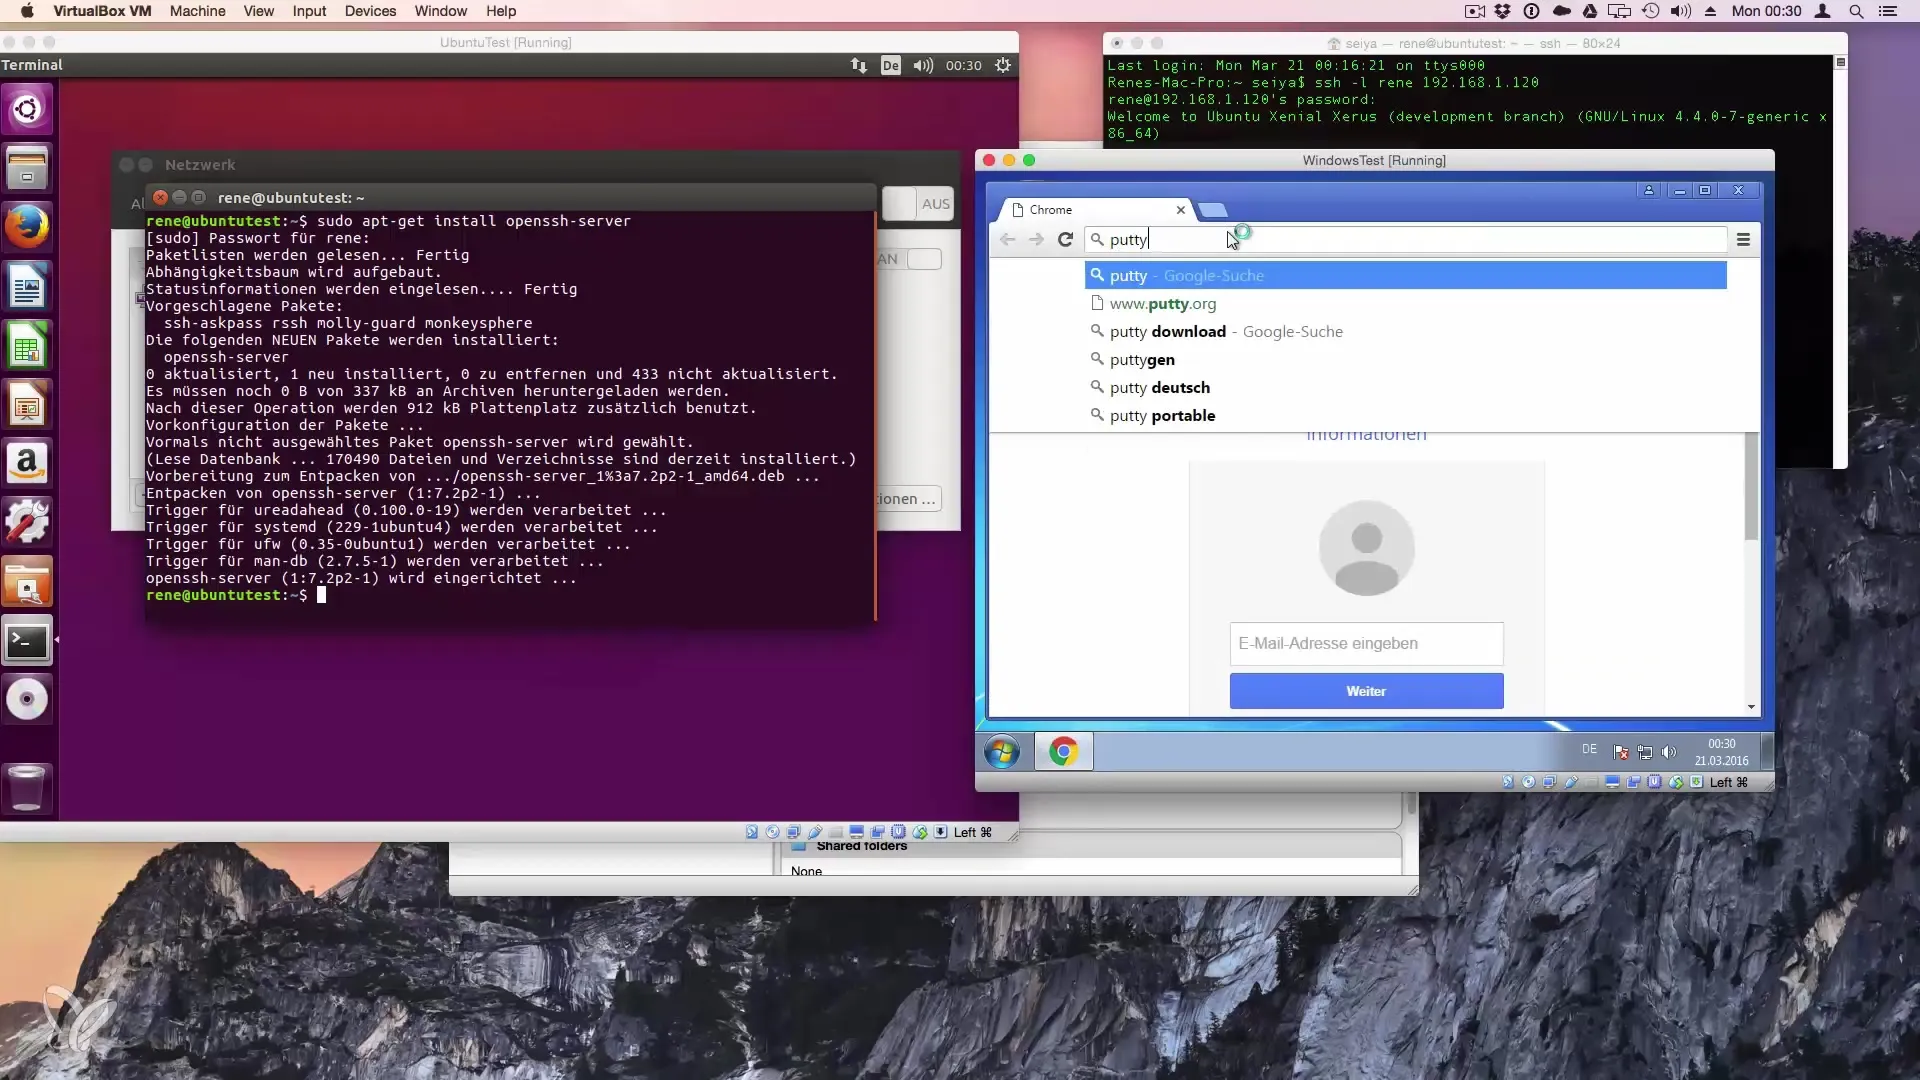
Task: Open DVD disc icon in Ubuntu launcher
Action: pos(27,699)
